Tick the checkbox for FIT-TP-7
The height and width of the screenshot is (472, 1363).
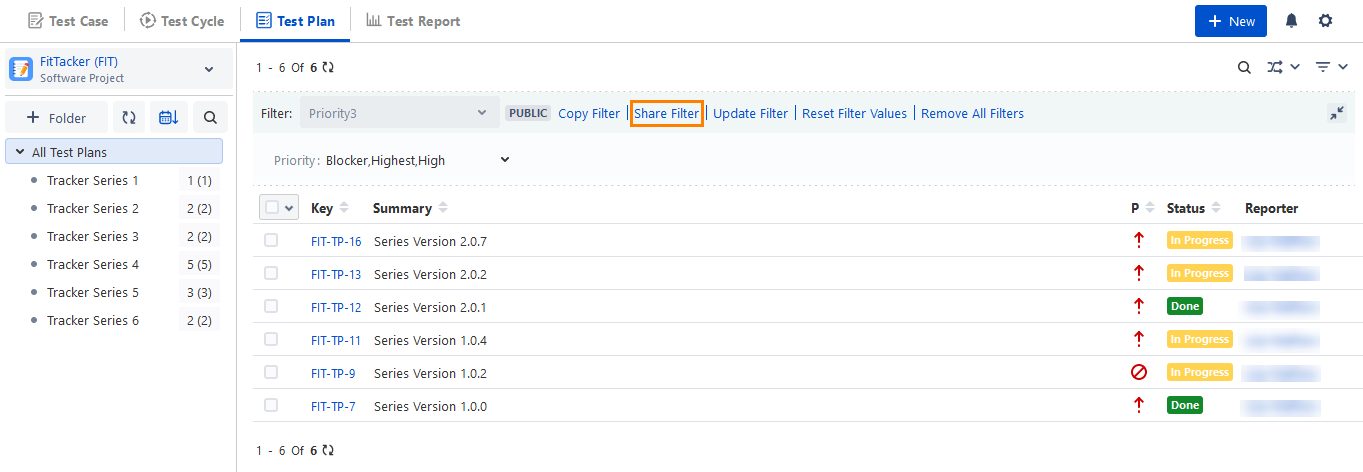tap(271, 405)
